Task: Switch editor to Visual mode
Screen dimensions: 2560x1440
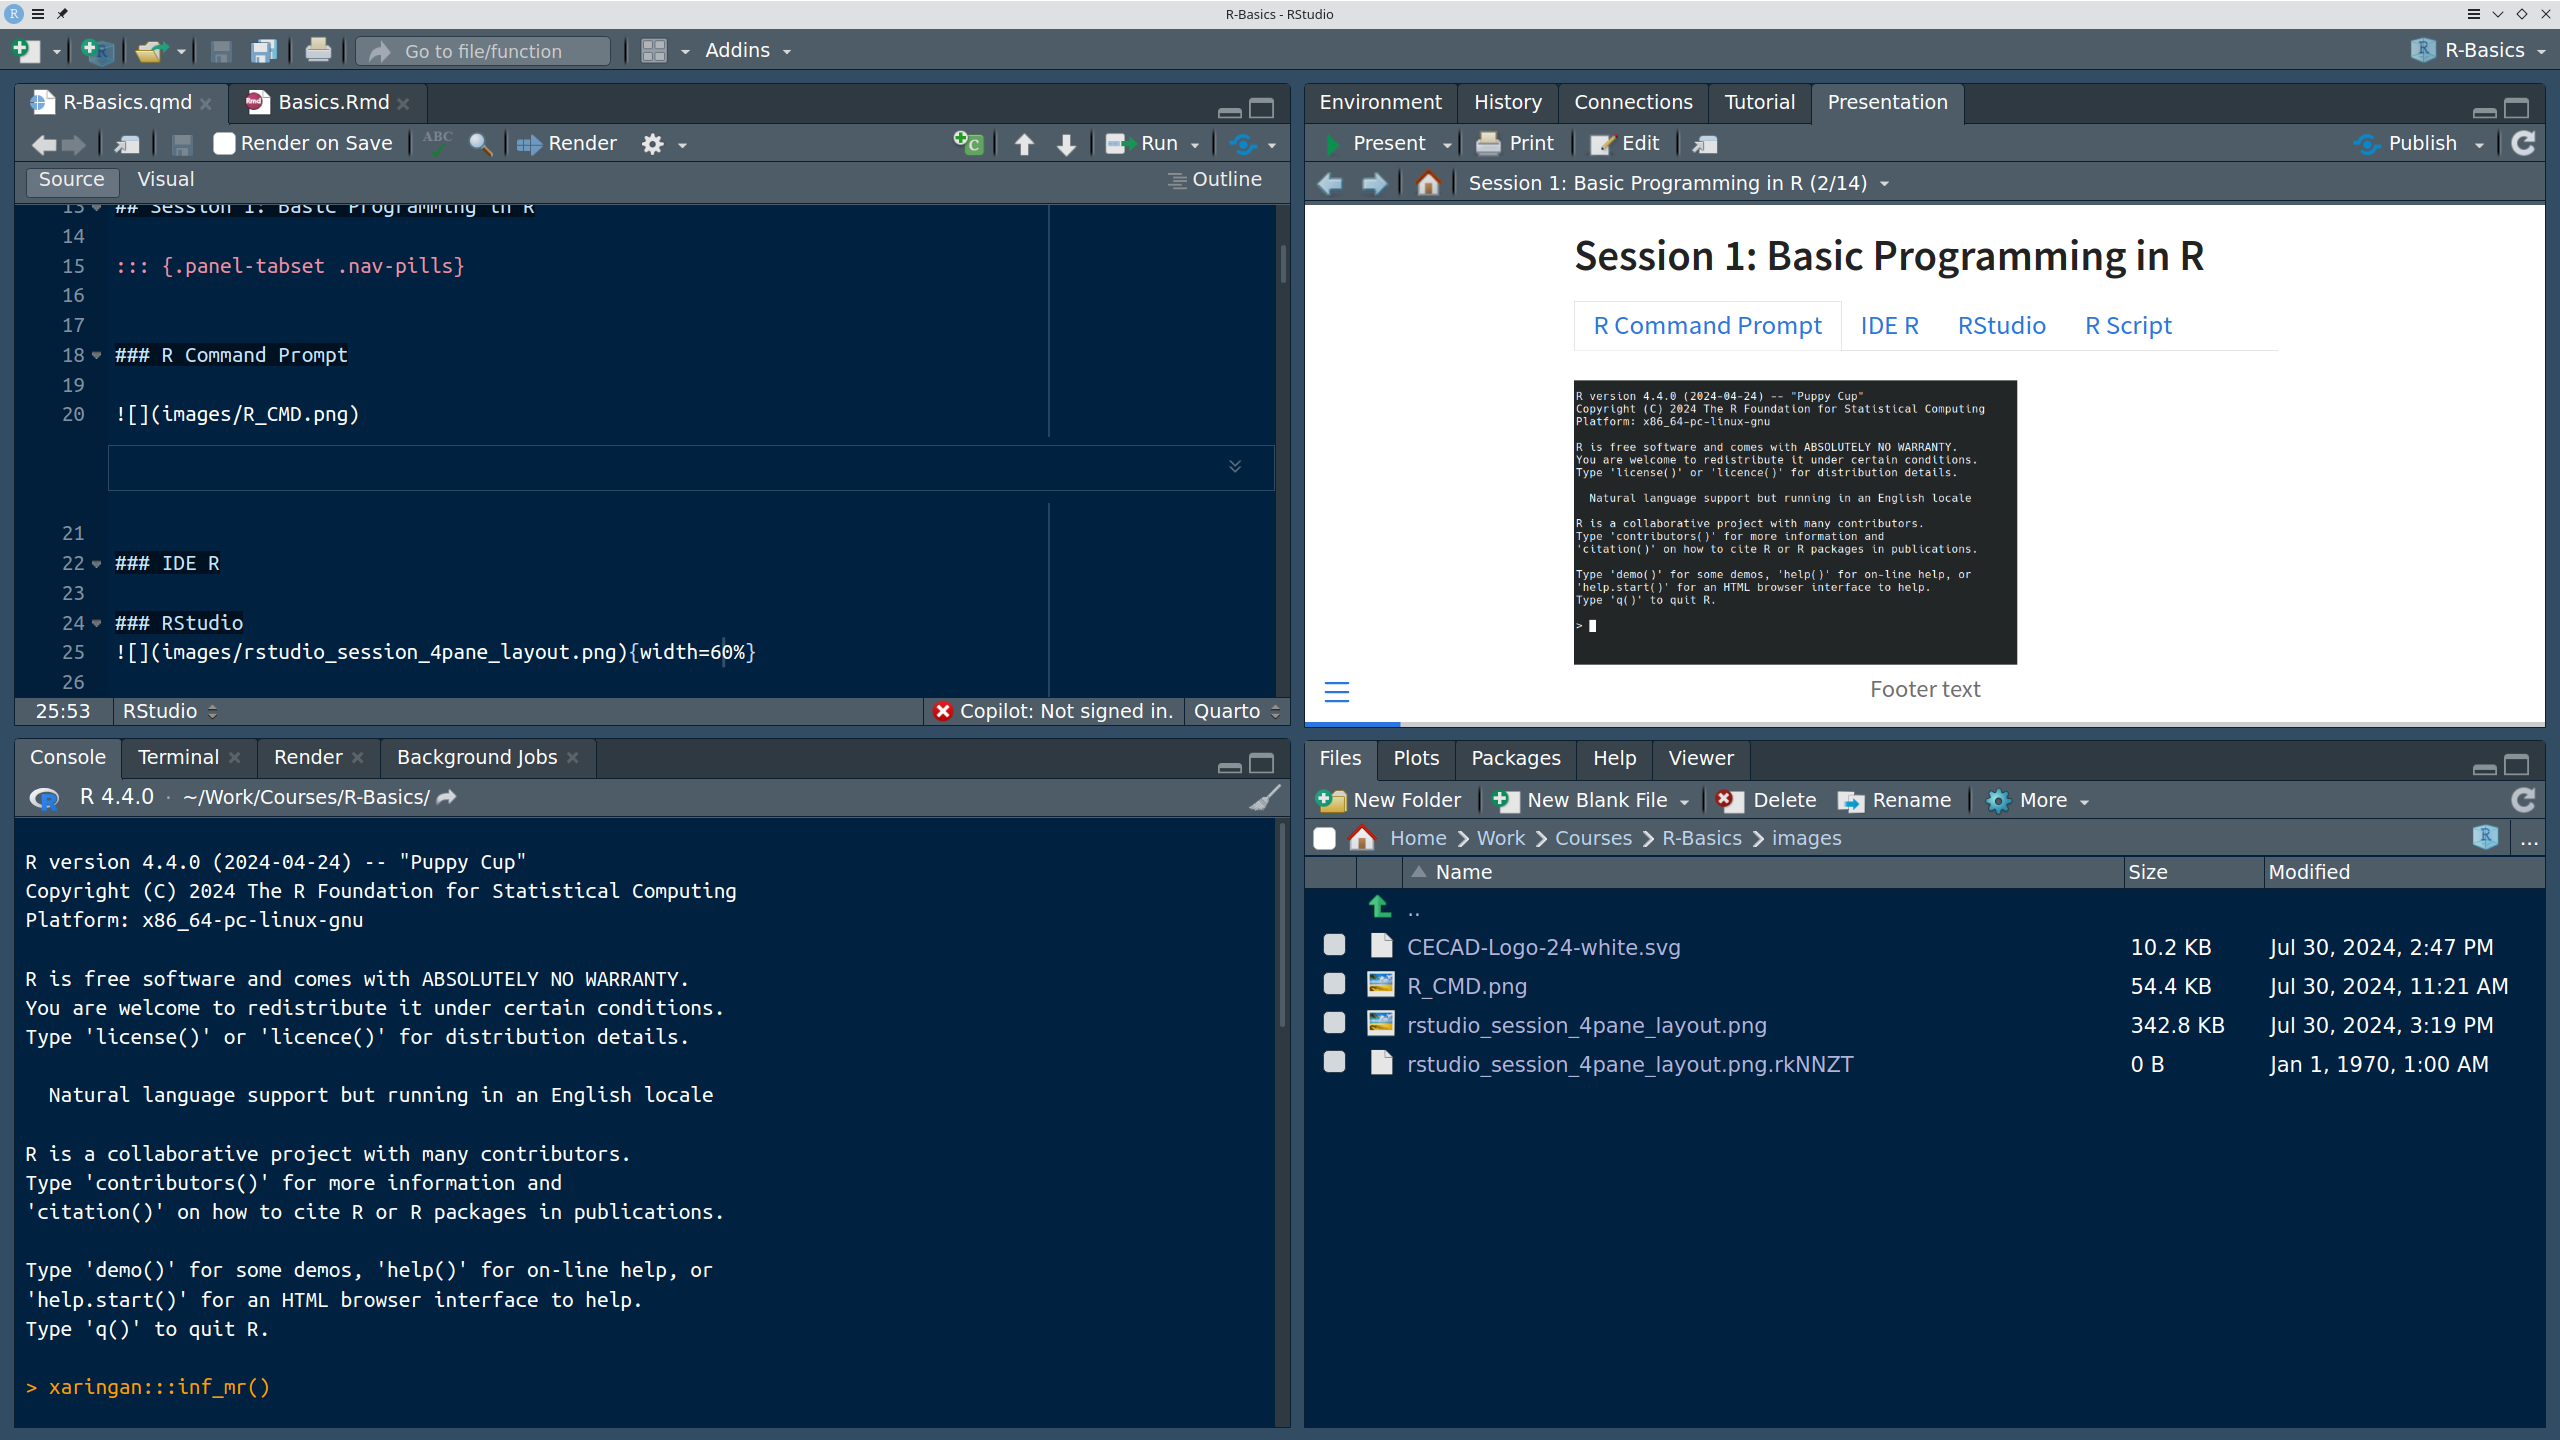Action: pyautogui.click(x=166, y=180)
